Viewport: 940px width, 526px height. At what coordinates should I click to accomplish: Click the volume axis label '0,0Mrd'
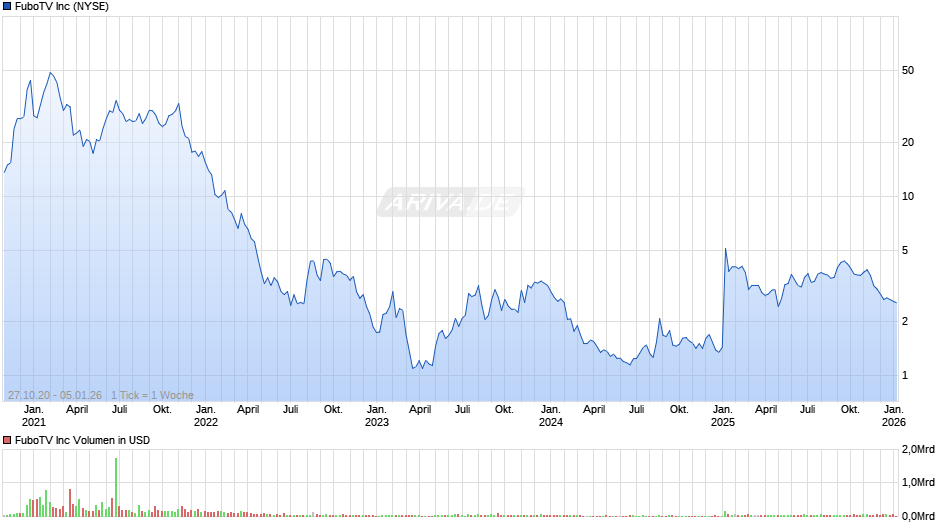coord(918,516)
